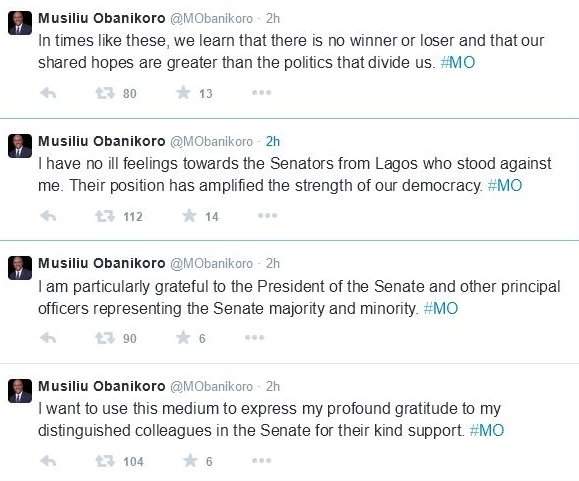This screenshot has height=481, width=579.
Task: Open more options on 'President of the Senate' tweet
Action: 254,337
